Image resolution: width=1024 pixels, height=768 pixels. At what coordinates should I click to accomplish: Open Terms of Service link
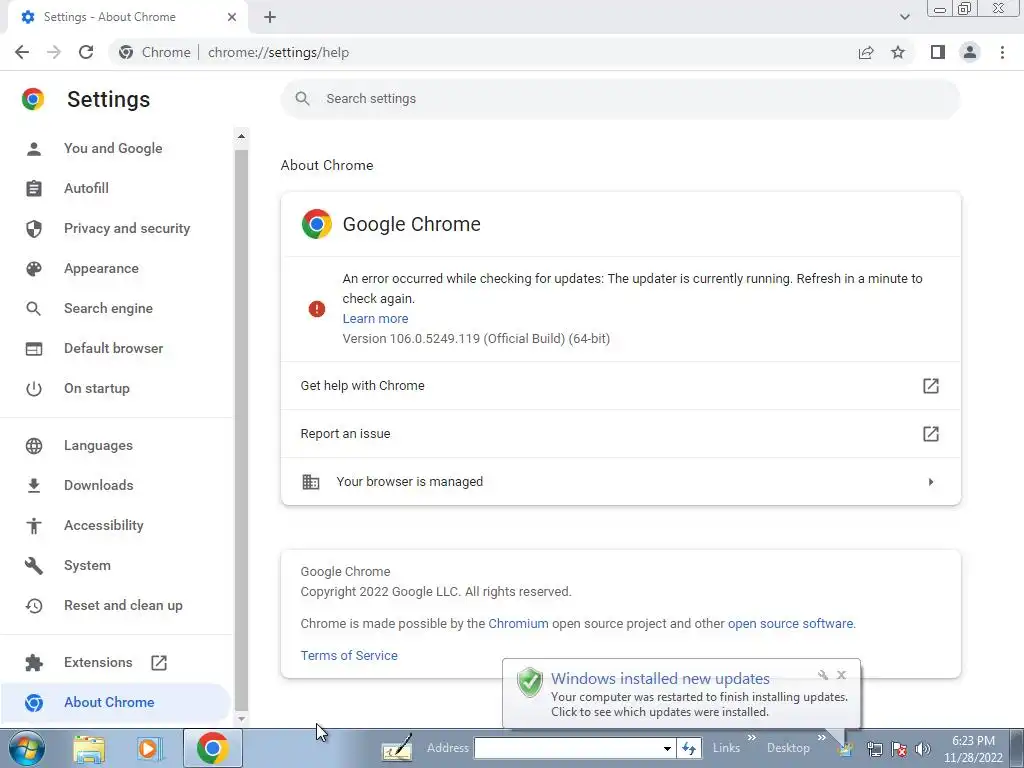(x=349, y=656)
